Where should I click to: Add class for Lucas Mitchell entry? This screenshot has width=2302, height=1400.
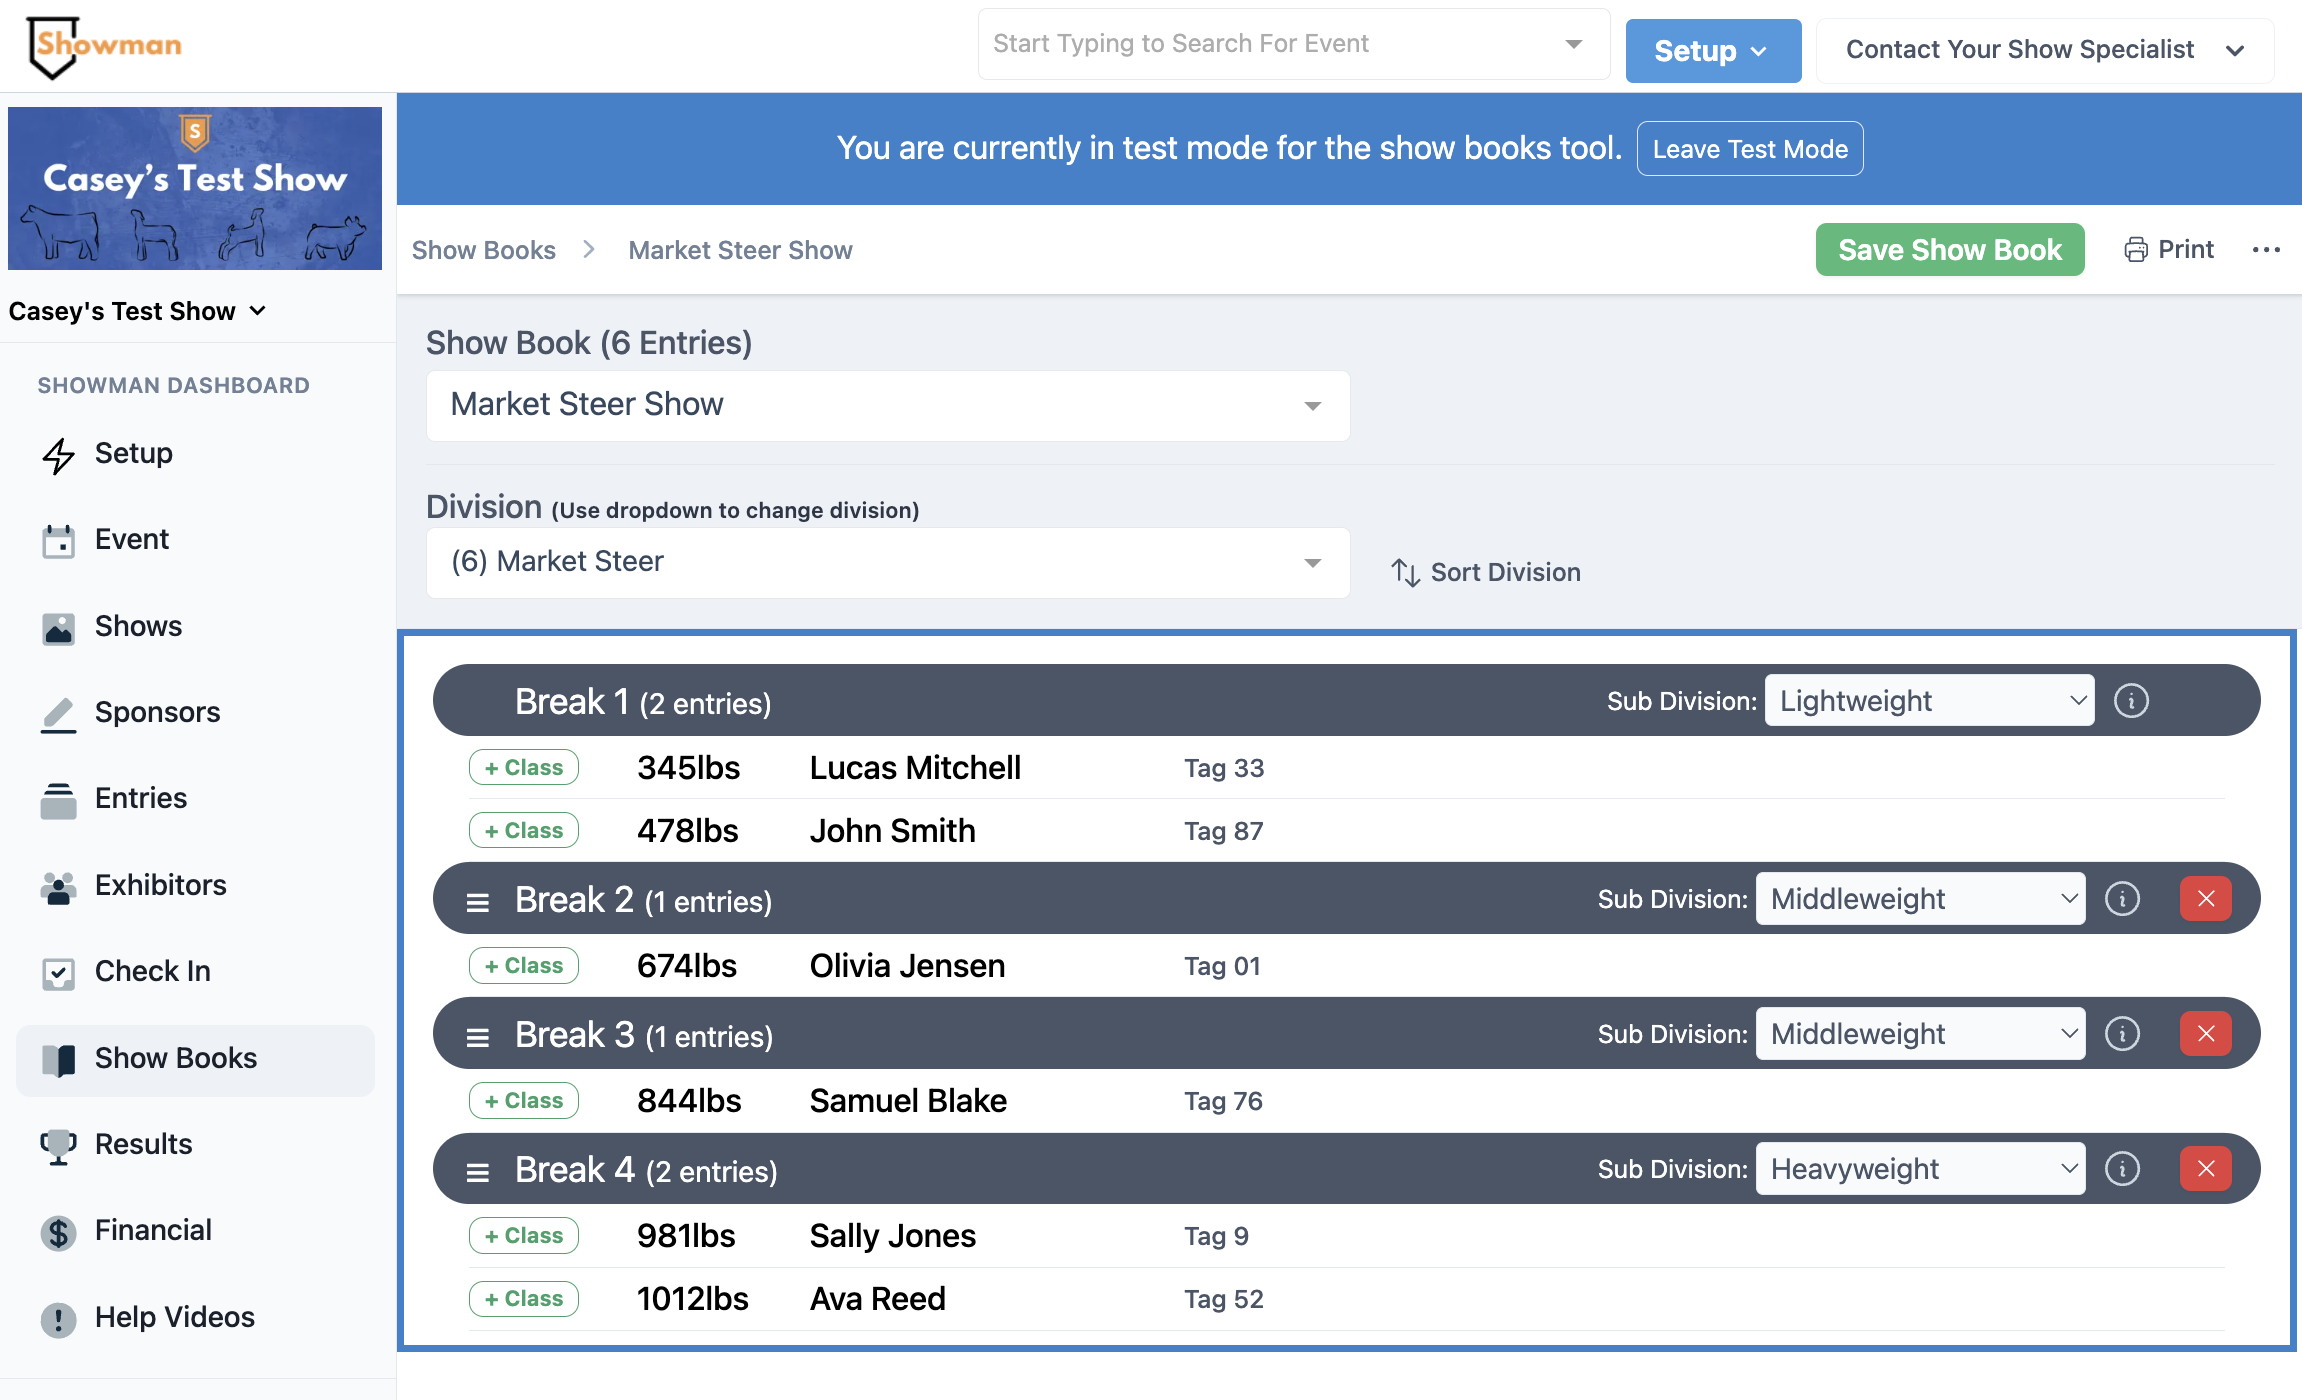(523, 768)
